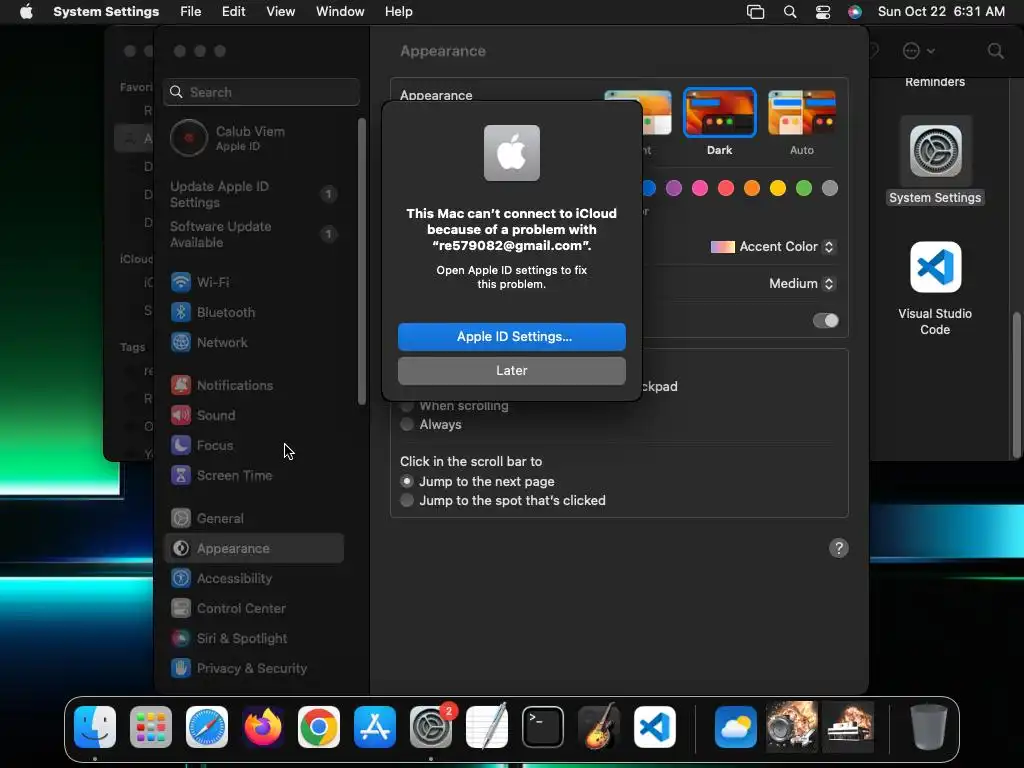The image size is (1024, 768).
Task: Activate Siri from menu bar
Action: 854,12
